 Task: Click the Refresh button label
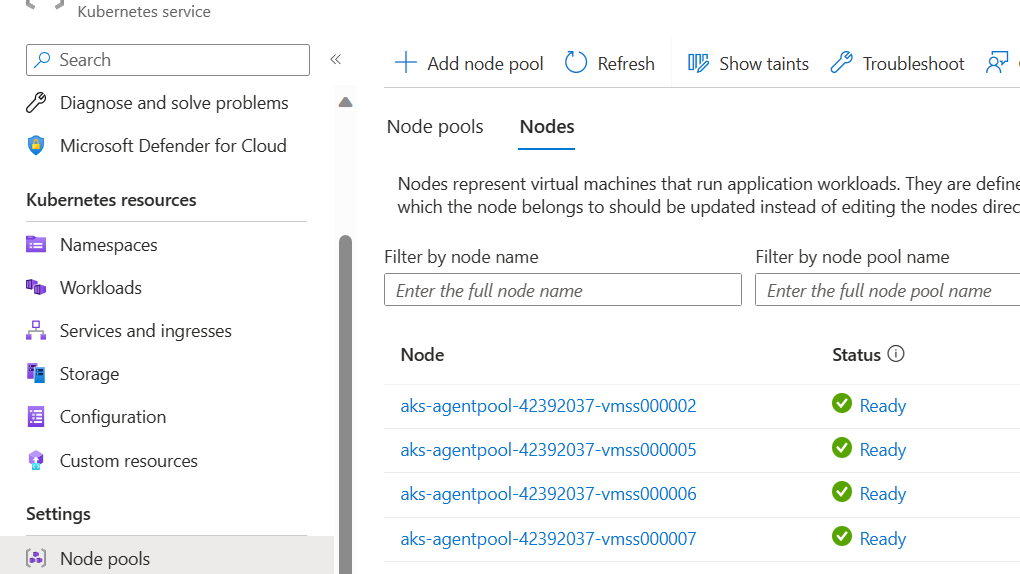626,64
